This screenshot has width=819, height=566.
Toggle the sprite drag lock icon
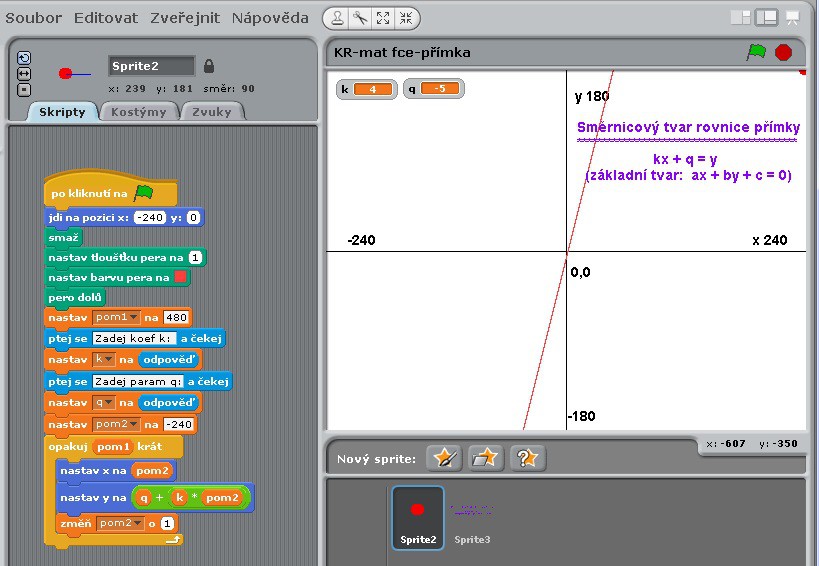(209, 66)
